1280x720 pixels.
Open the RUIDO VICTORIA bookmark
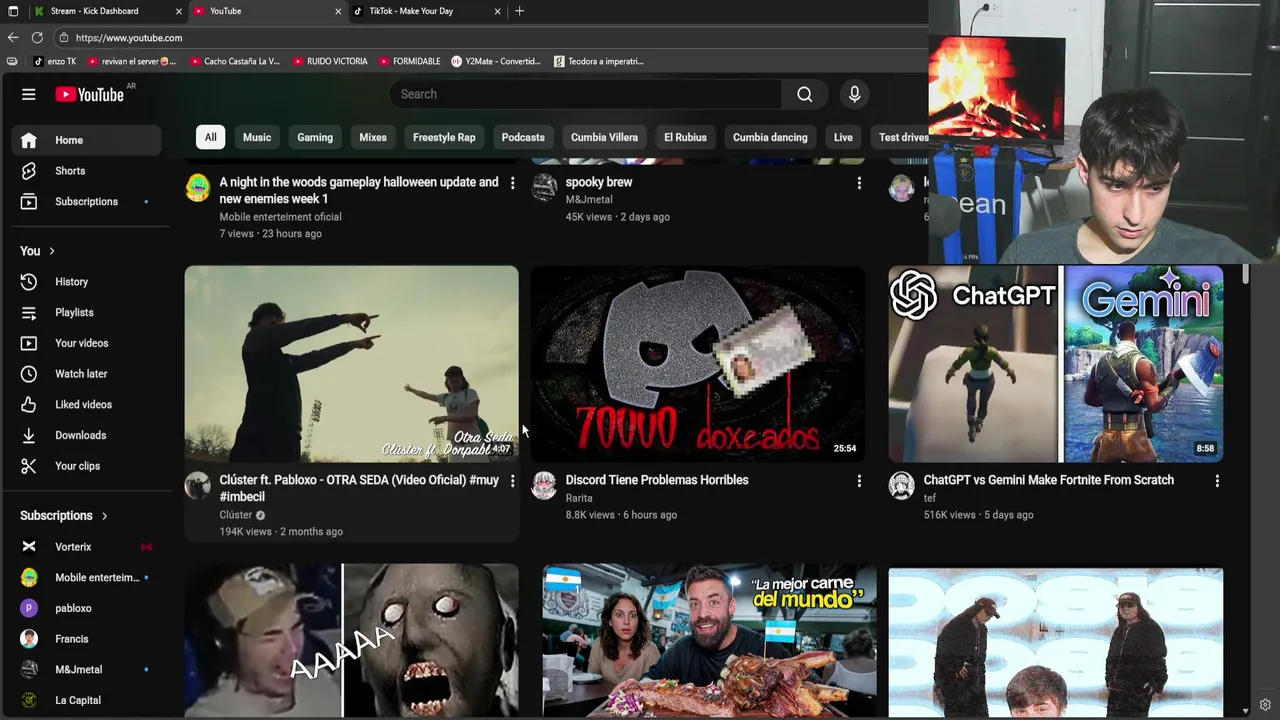tap(330, 61)
